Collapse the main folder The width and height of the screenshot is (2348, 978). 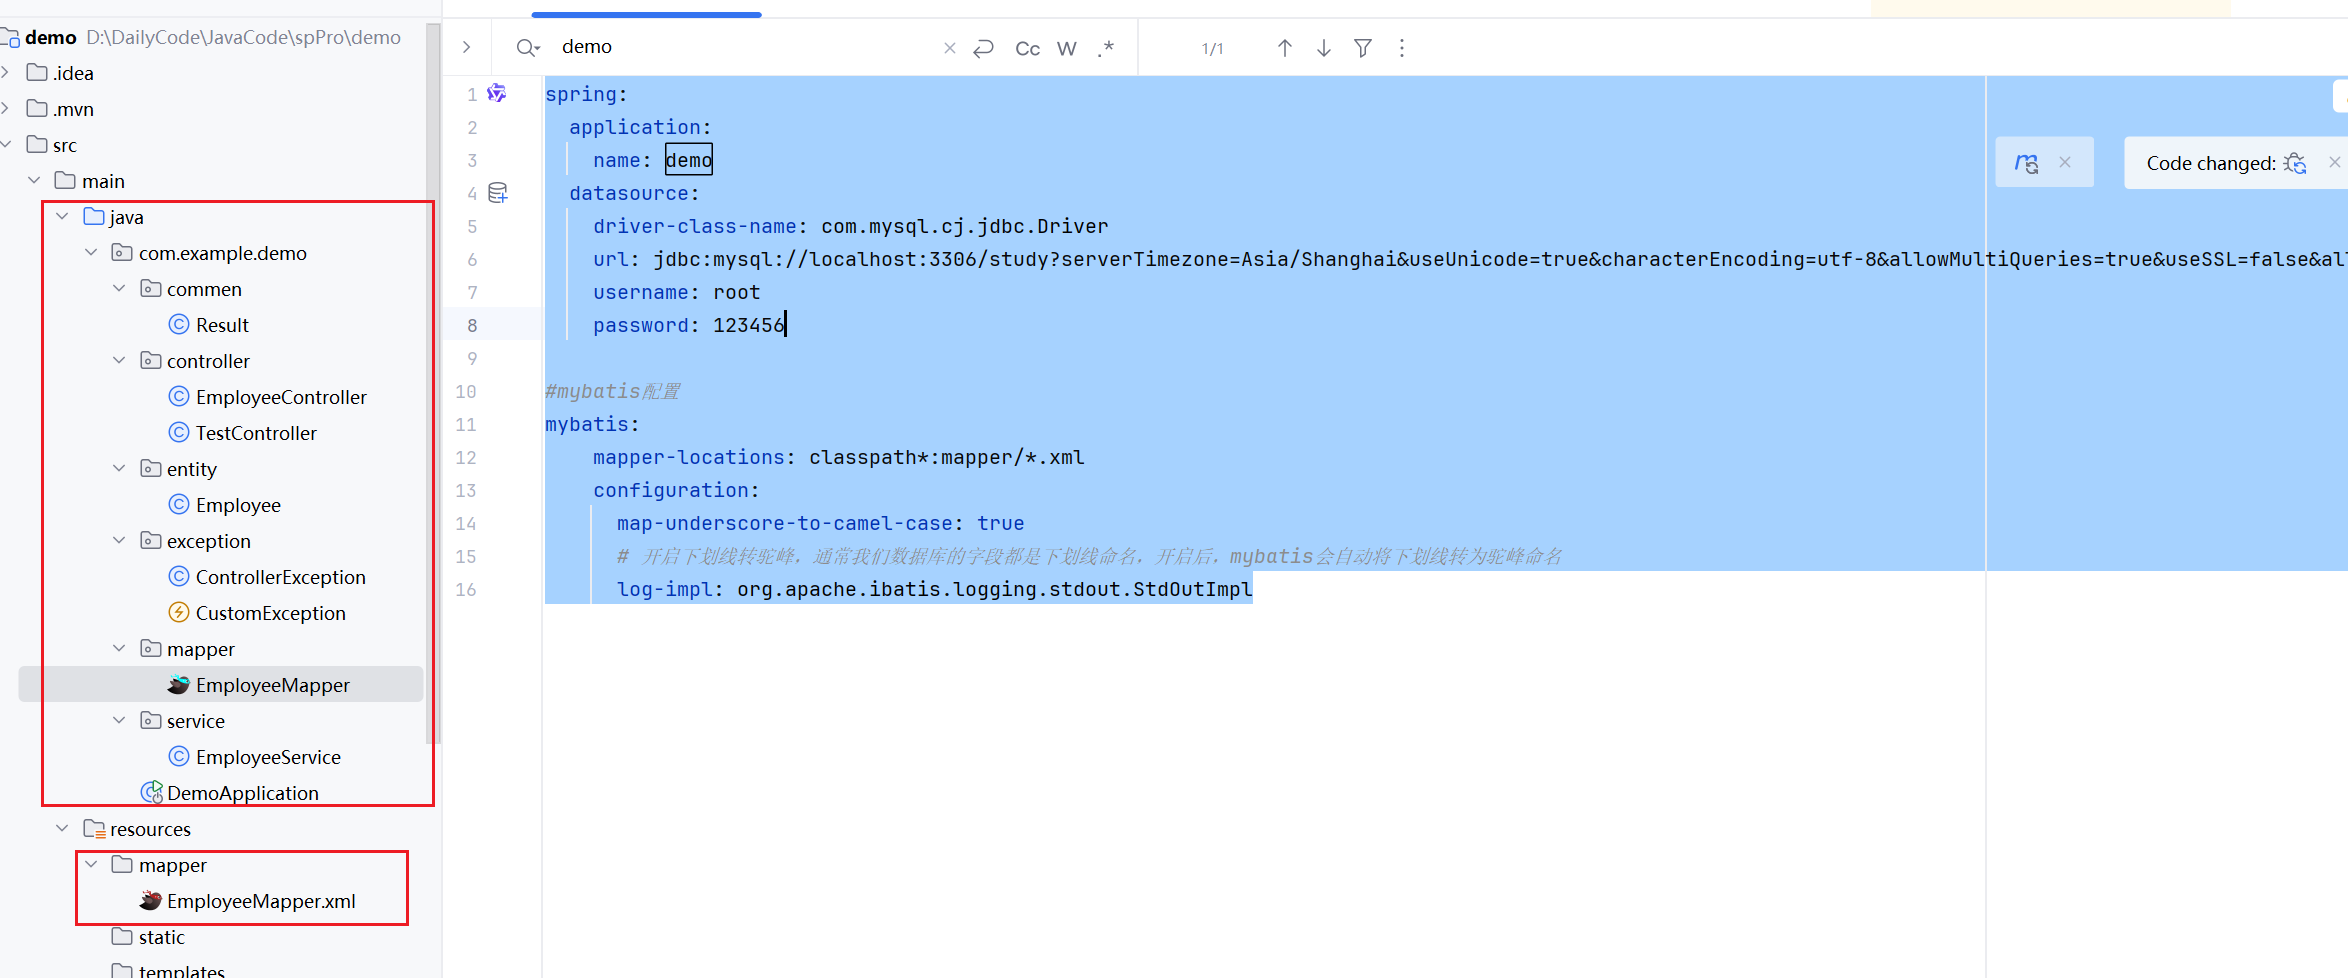pyautogui.click(x=34, y=180)
